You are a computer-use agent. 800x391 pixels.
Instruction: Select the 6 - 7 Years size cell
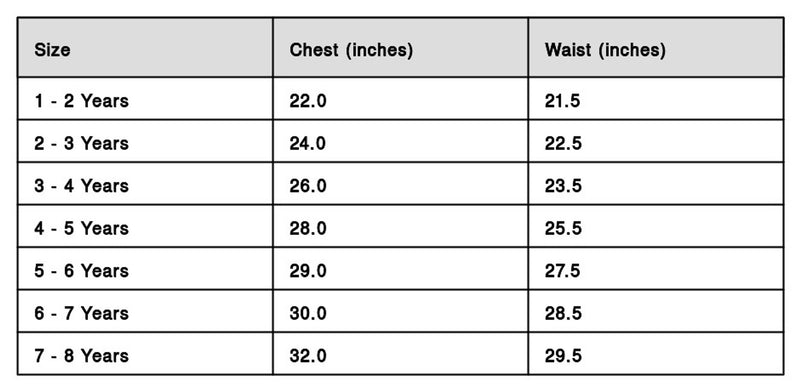coord(145,311)
